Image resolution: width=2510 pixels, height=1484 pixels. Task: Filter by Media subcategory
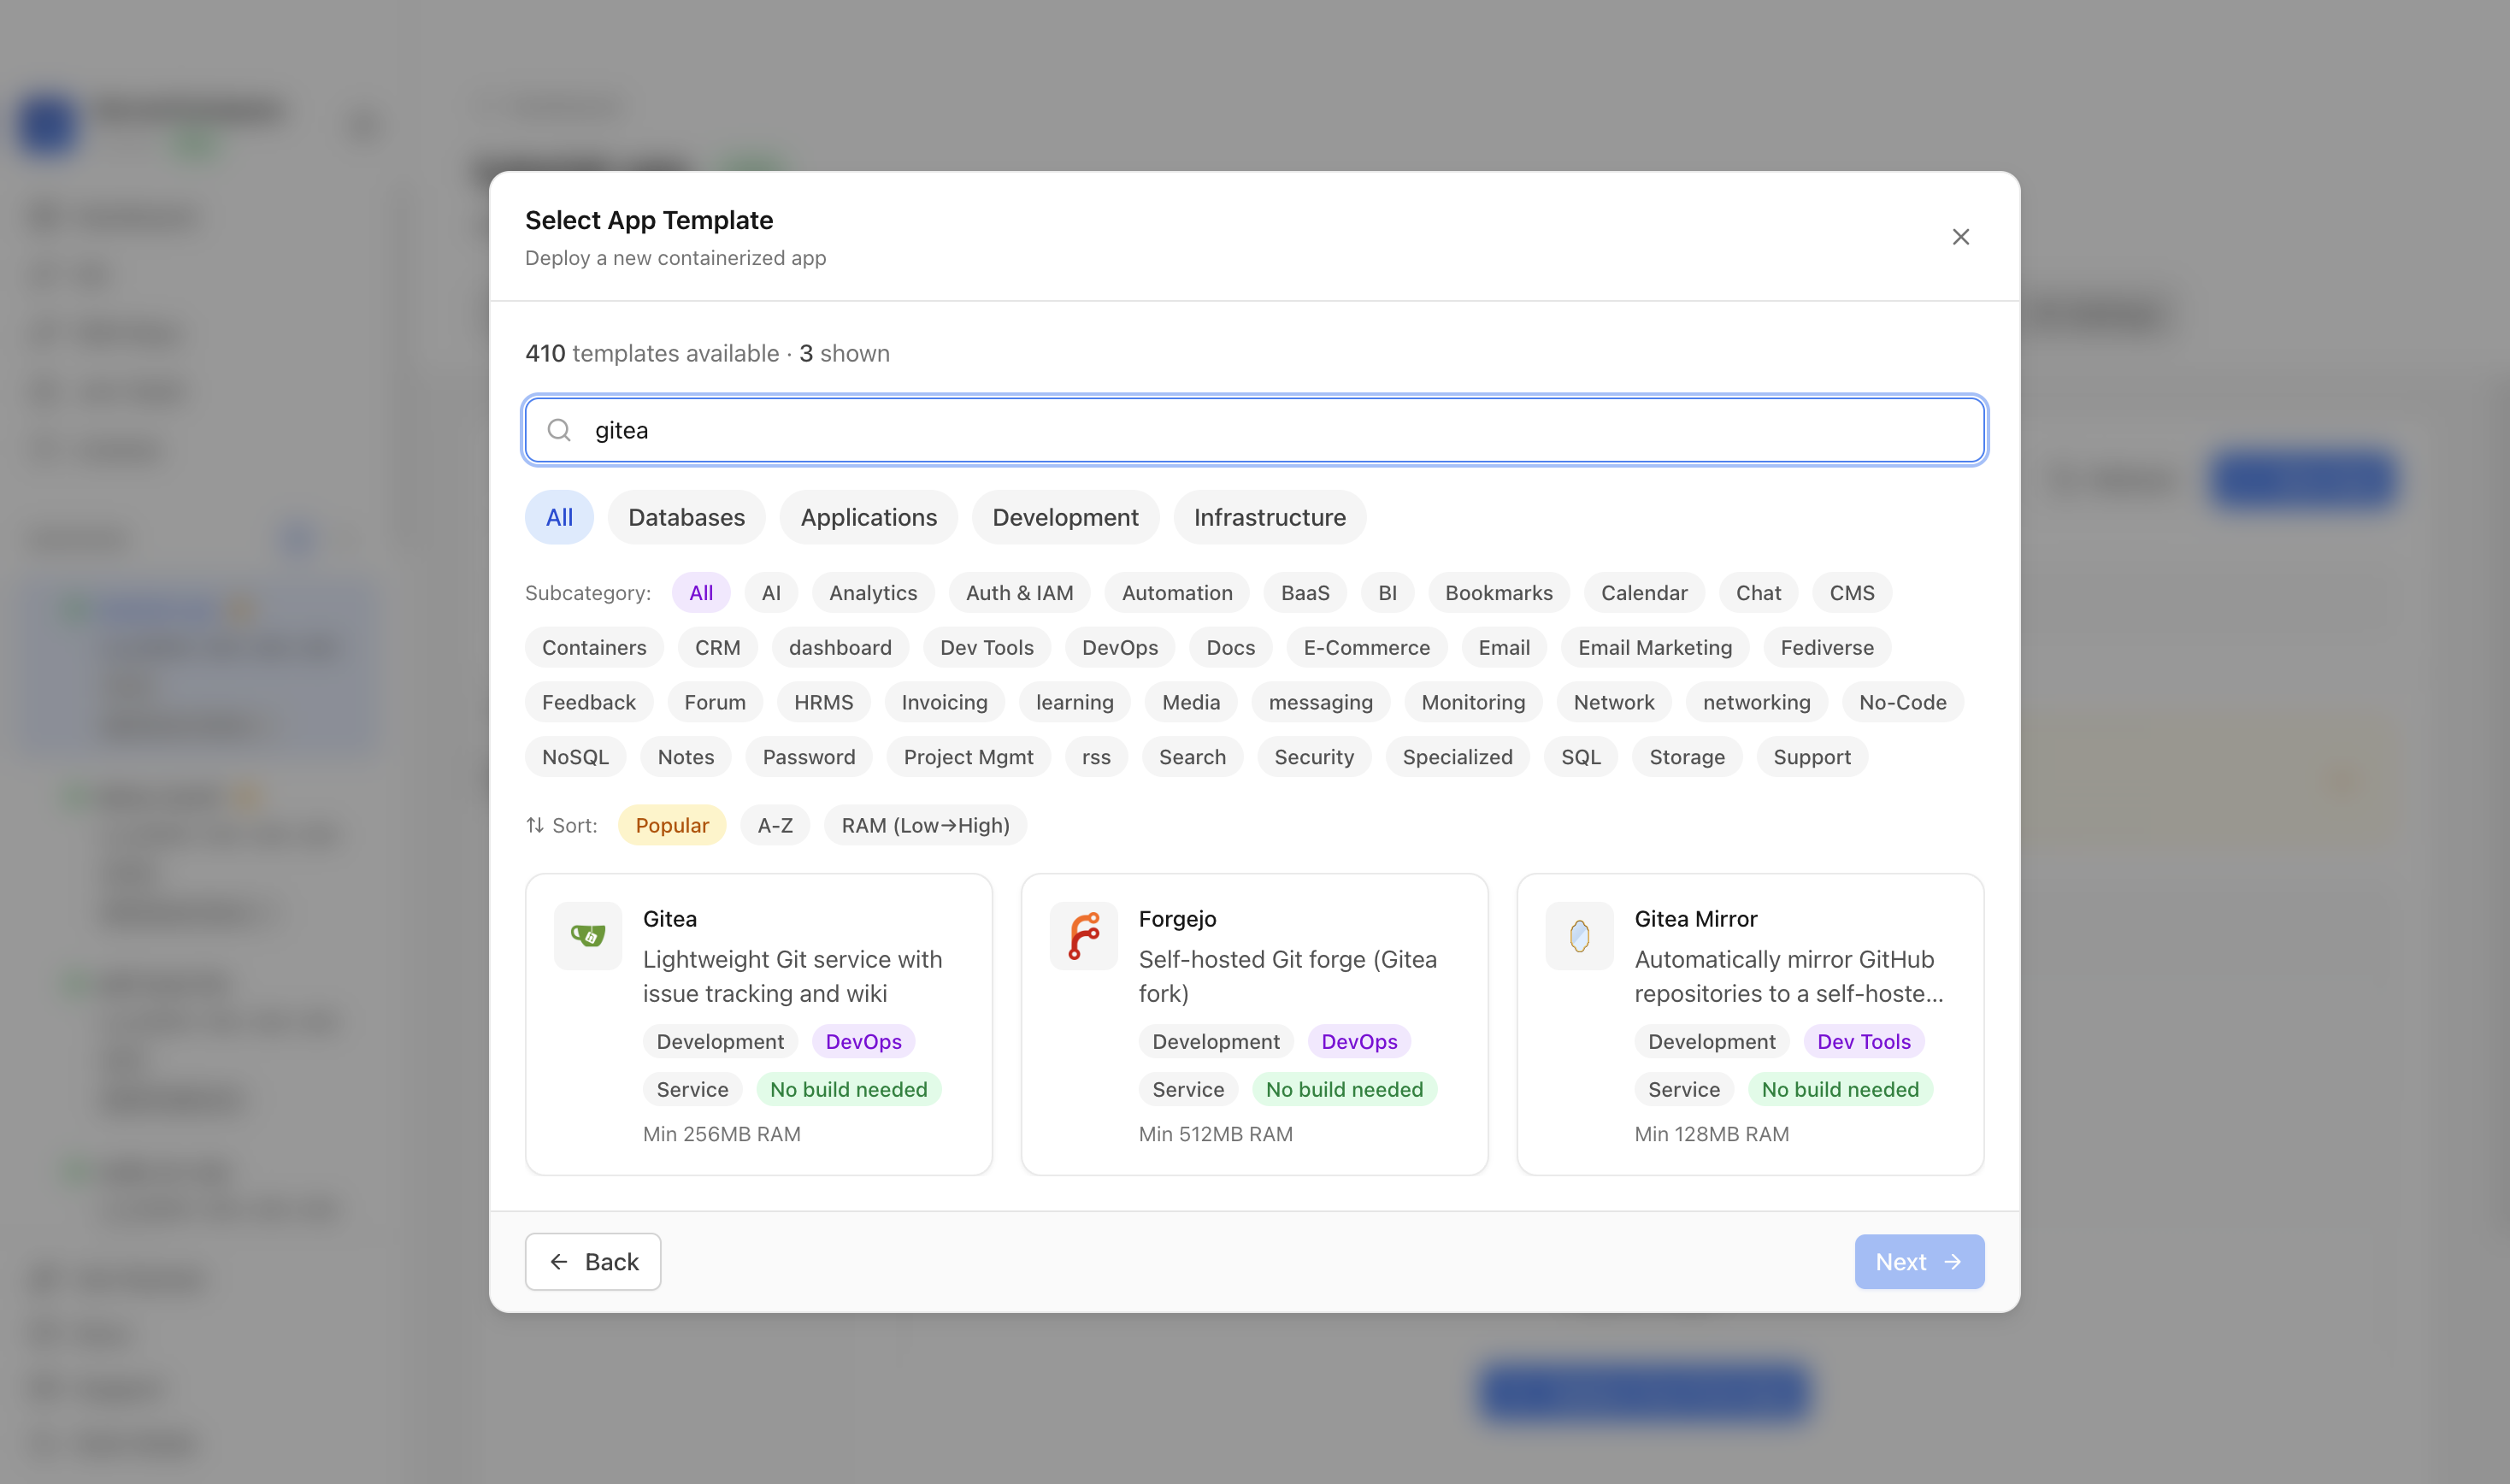pos(1191,702)
